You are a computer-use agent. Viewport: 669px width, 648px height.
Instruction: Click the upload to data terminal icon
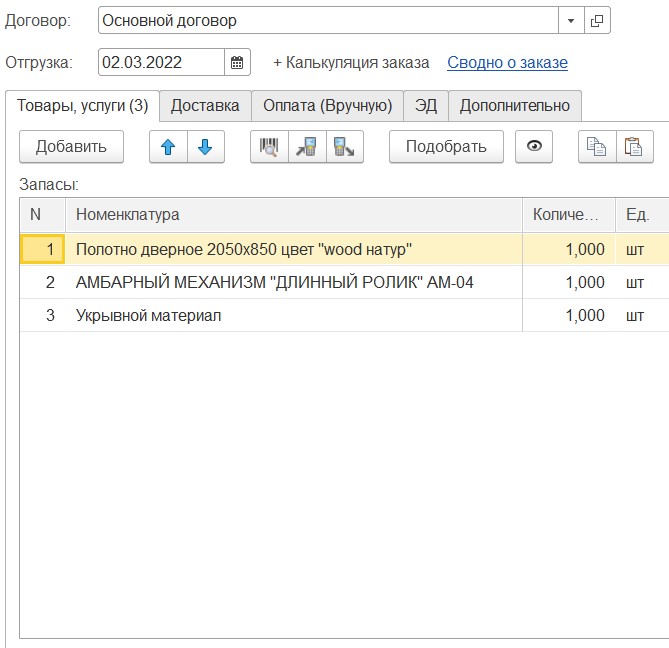344,147
